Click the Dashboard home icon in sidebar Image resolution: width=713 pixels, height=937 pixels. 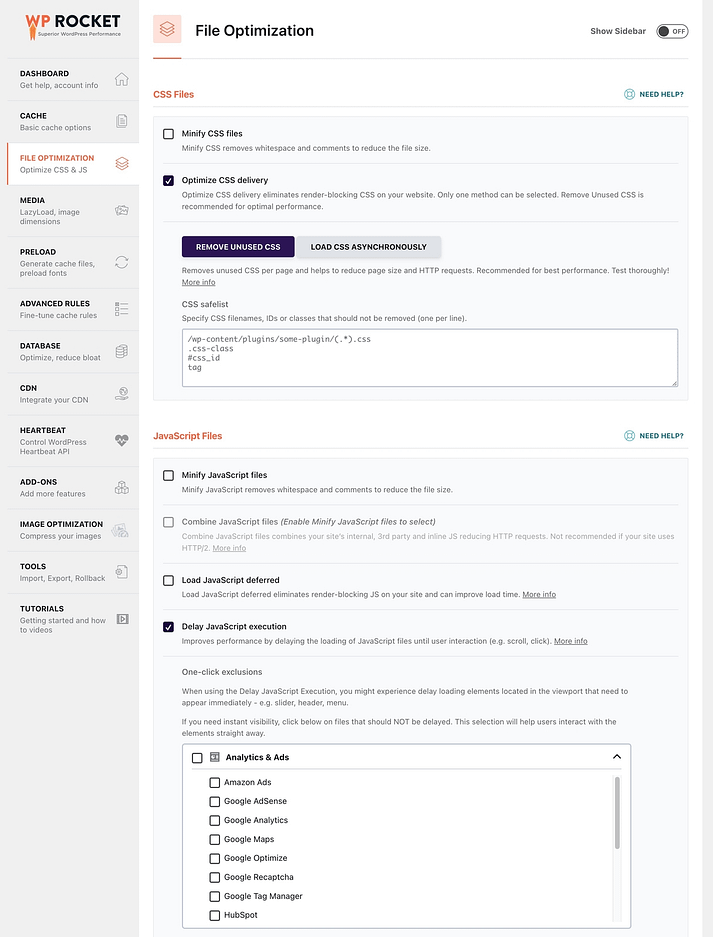[x=121, y=80]
